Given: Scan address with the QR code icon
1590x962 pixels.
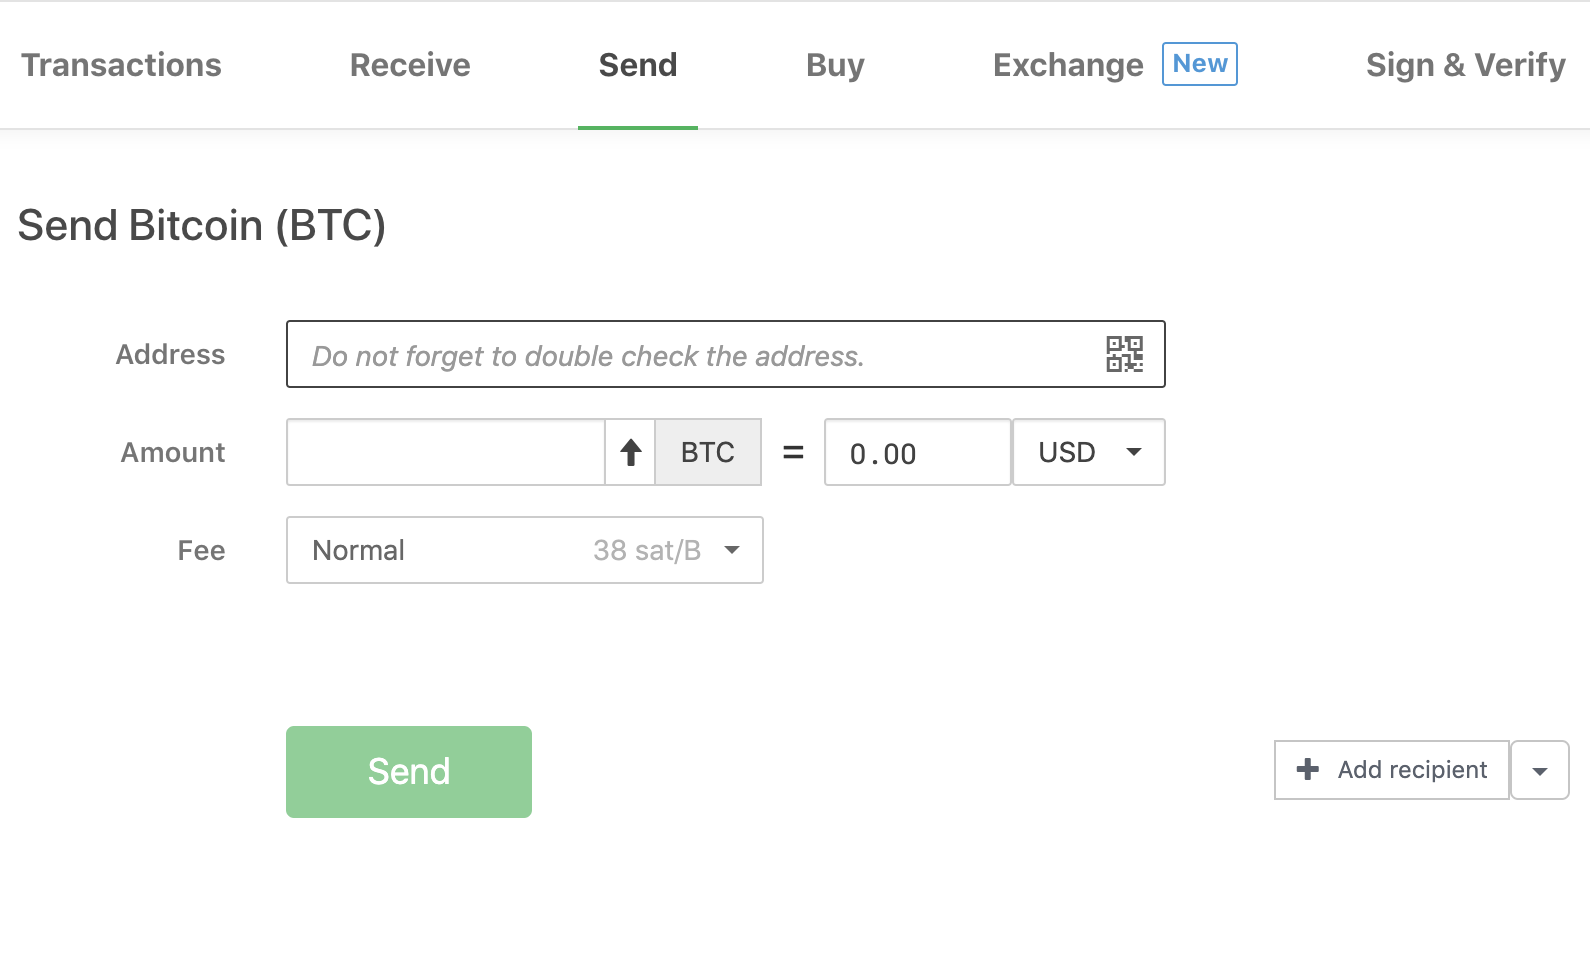Looking at the screenshot, I should point(1124,354).
